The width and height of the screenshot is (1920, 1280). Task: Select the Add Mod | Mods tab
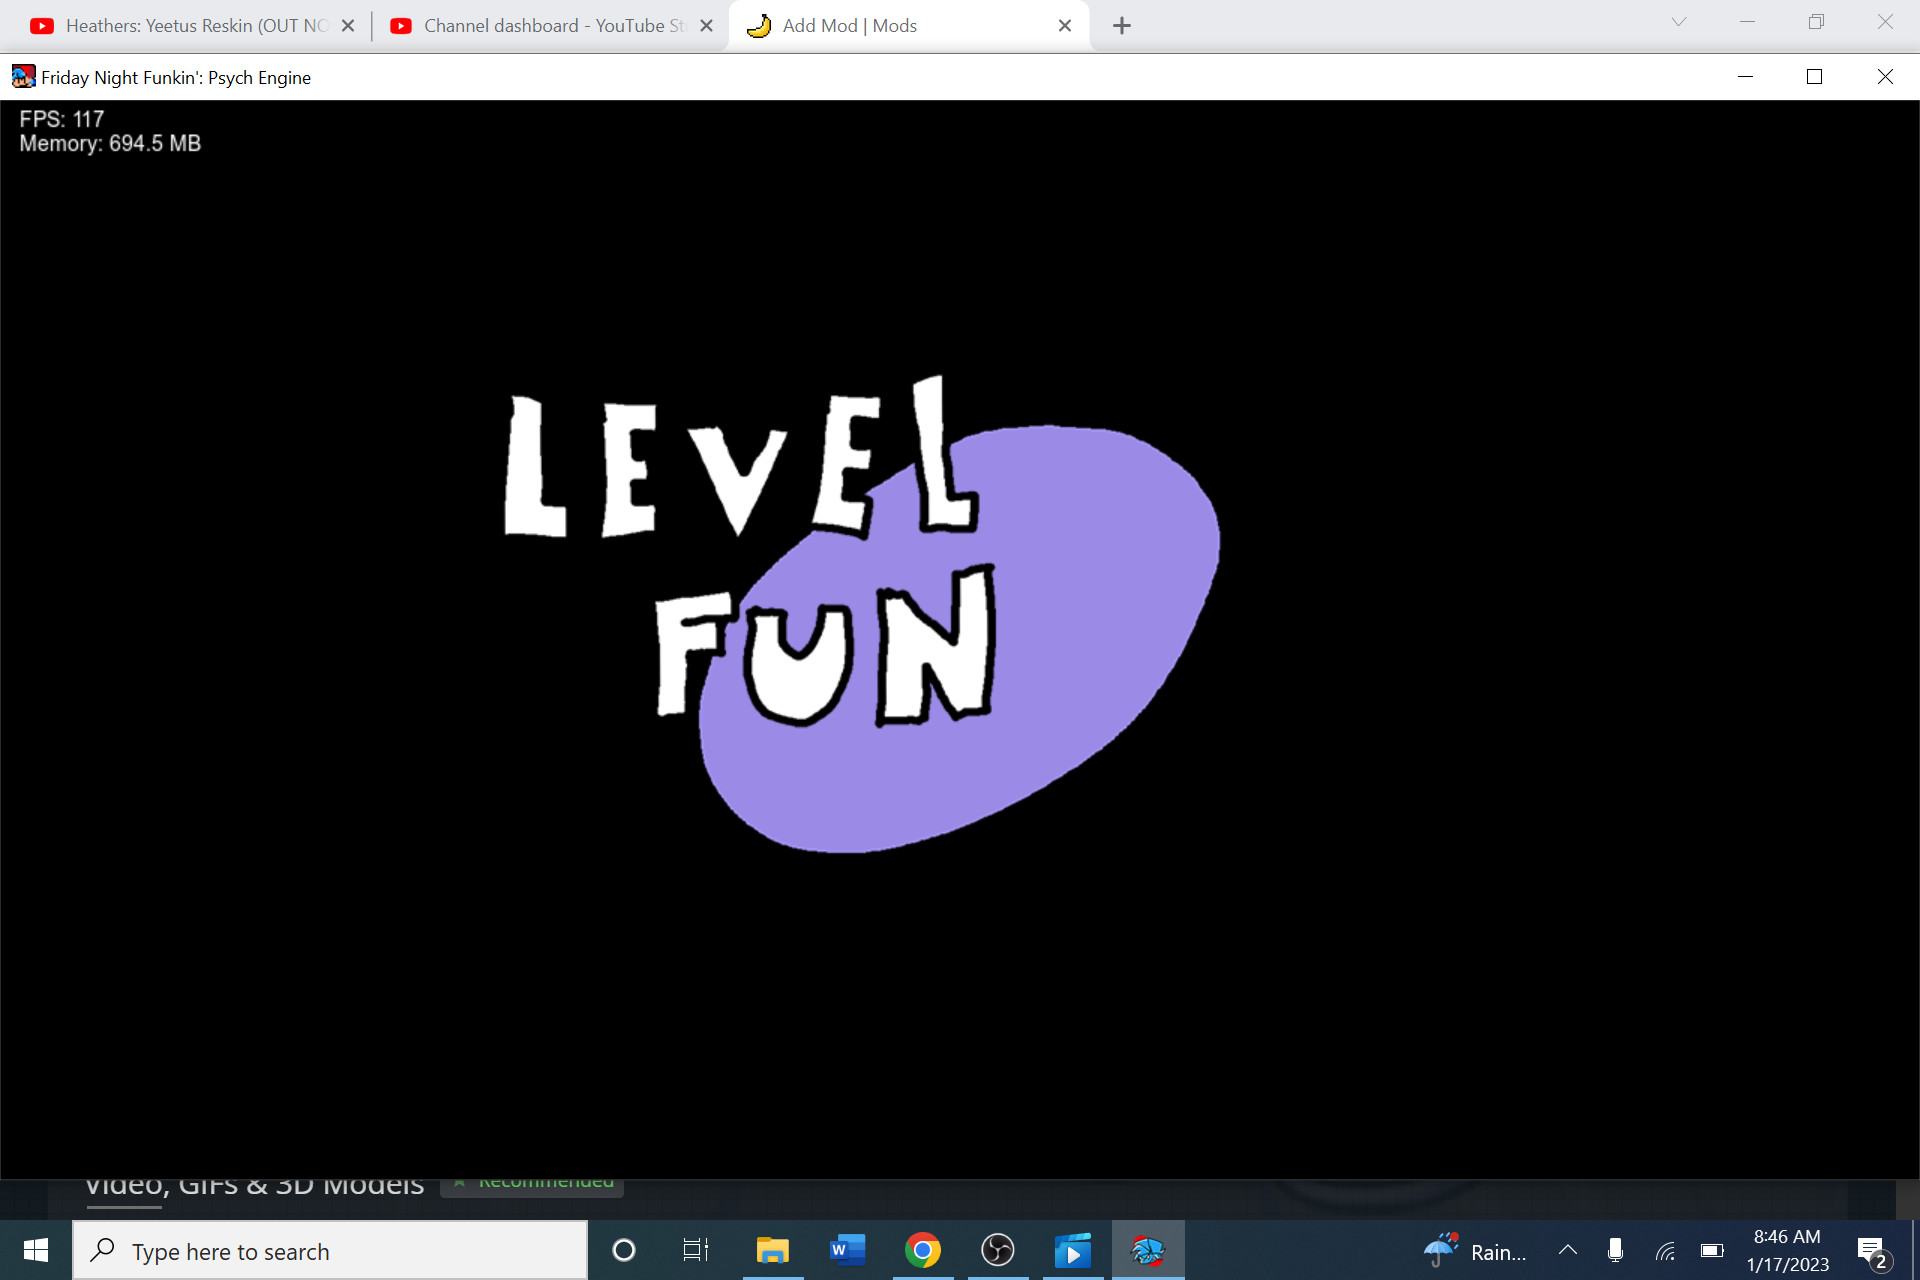point(908,26)
